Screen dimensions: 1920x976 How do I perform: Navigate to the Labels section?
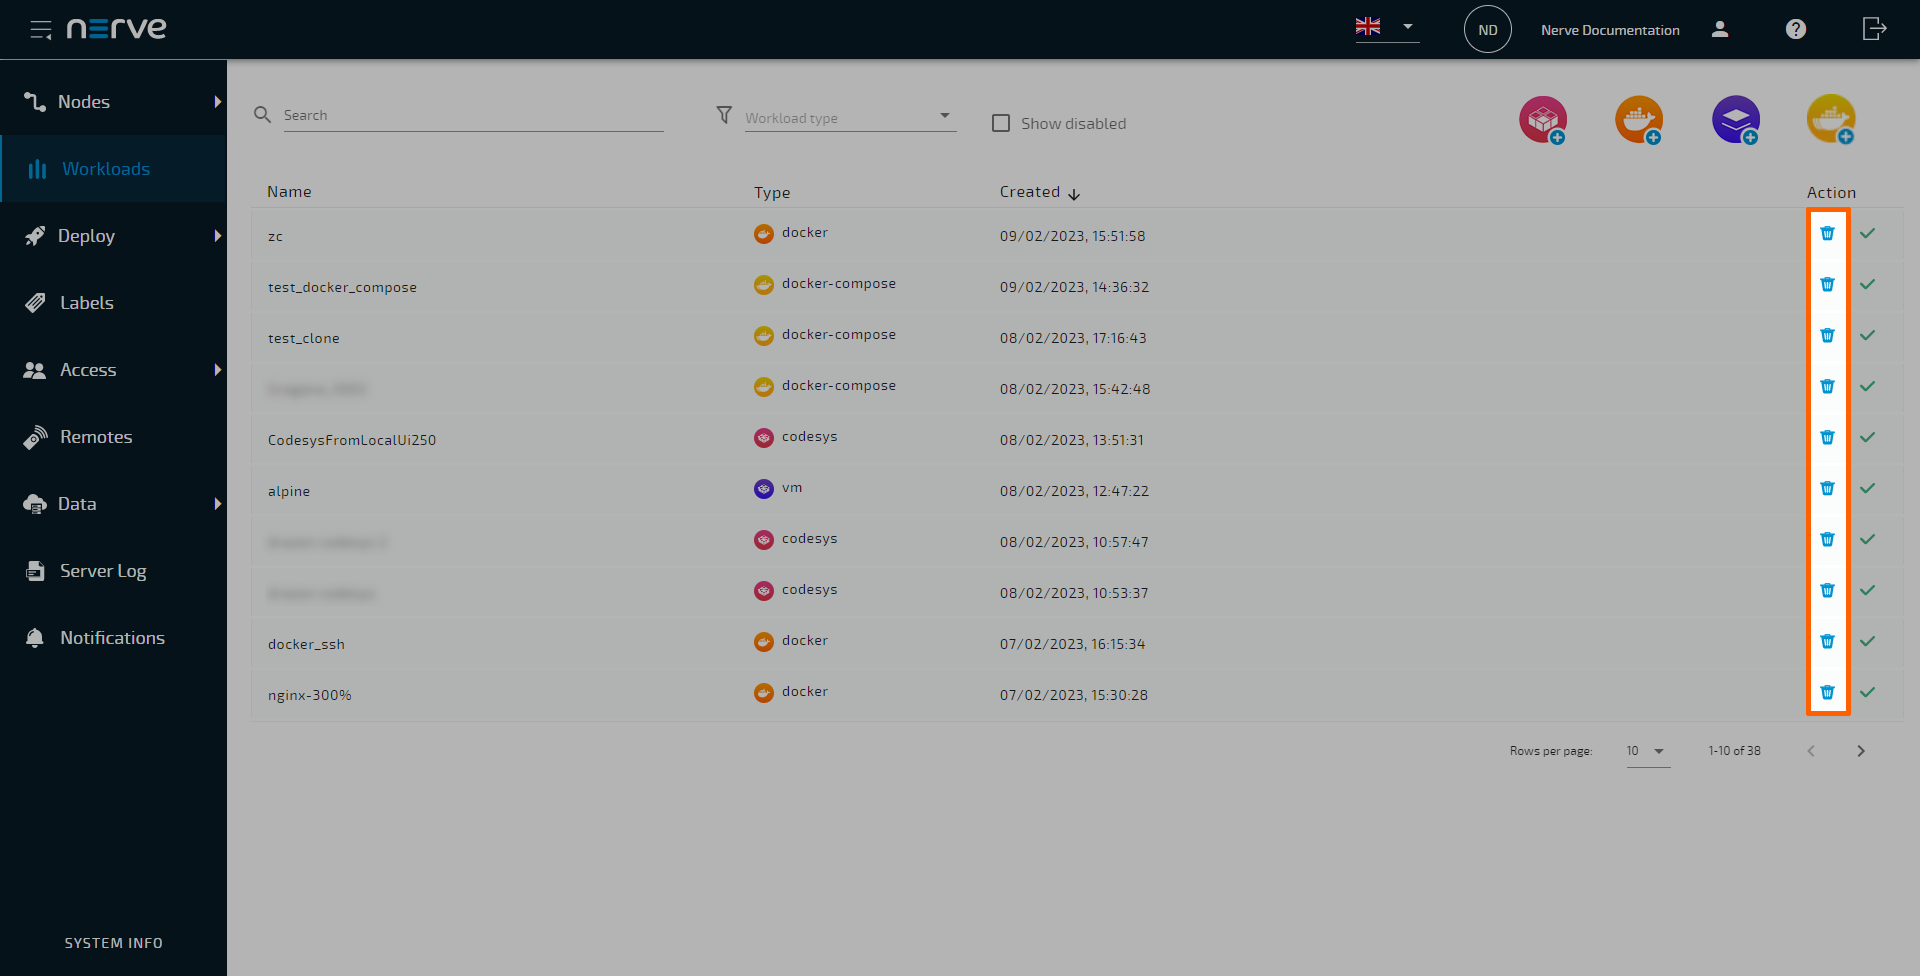[86, 302]
